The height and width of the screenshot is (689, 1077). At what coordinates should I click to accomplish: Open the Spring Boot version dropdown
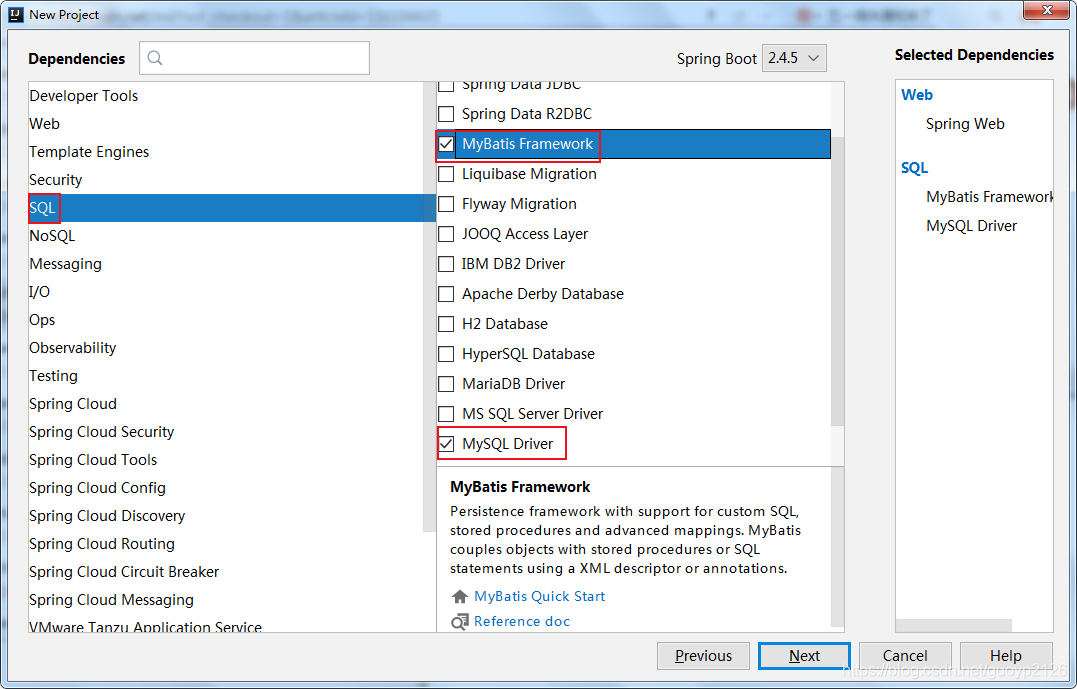point(794,58)
